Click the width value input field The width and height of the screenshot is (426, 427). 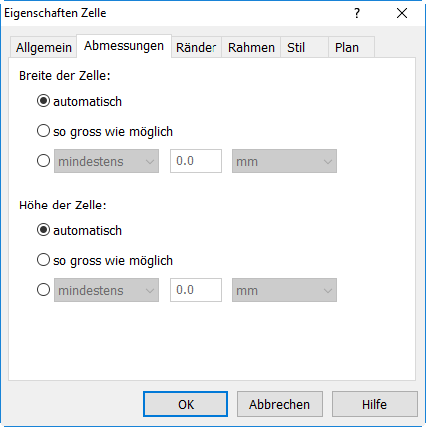coord(196,161)
